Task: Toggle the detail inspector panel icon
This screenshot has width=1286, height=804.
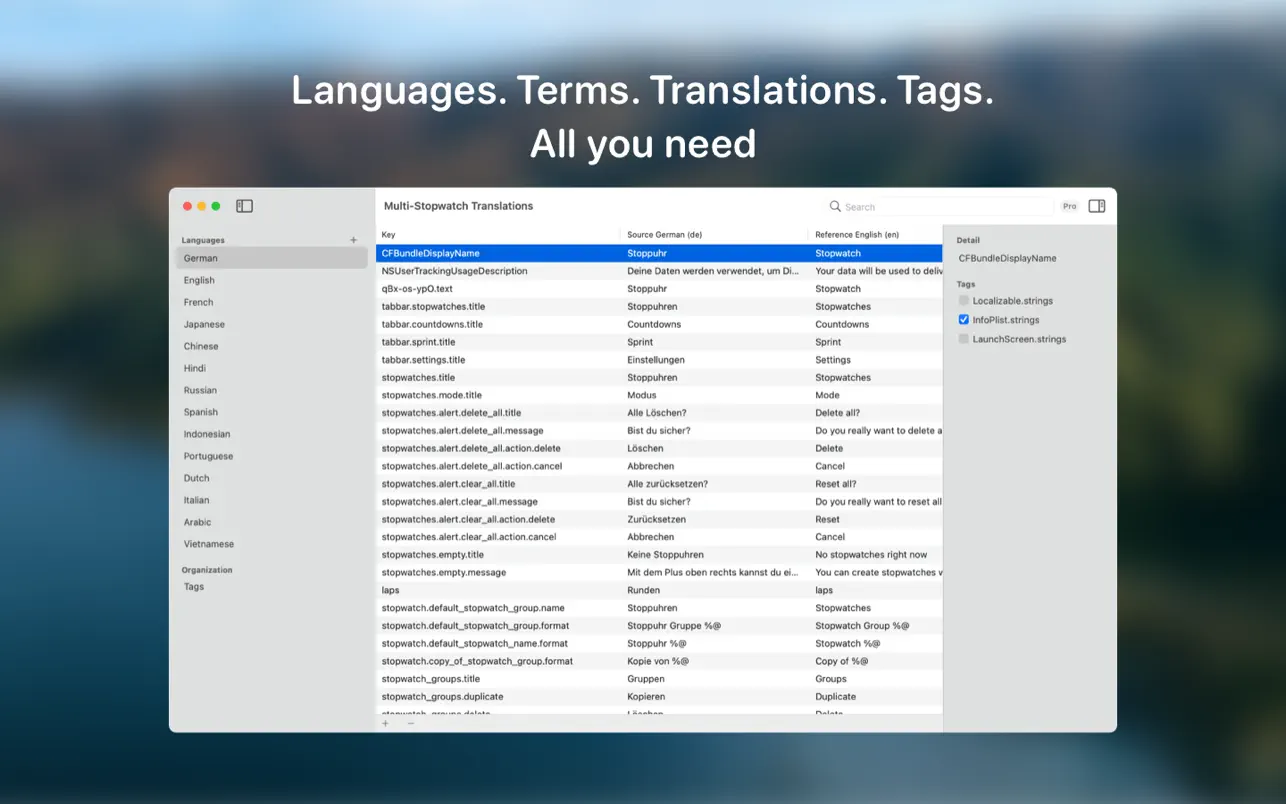Action: pyautogui.click(x=1096, y=205)
